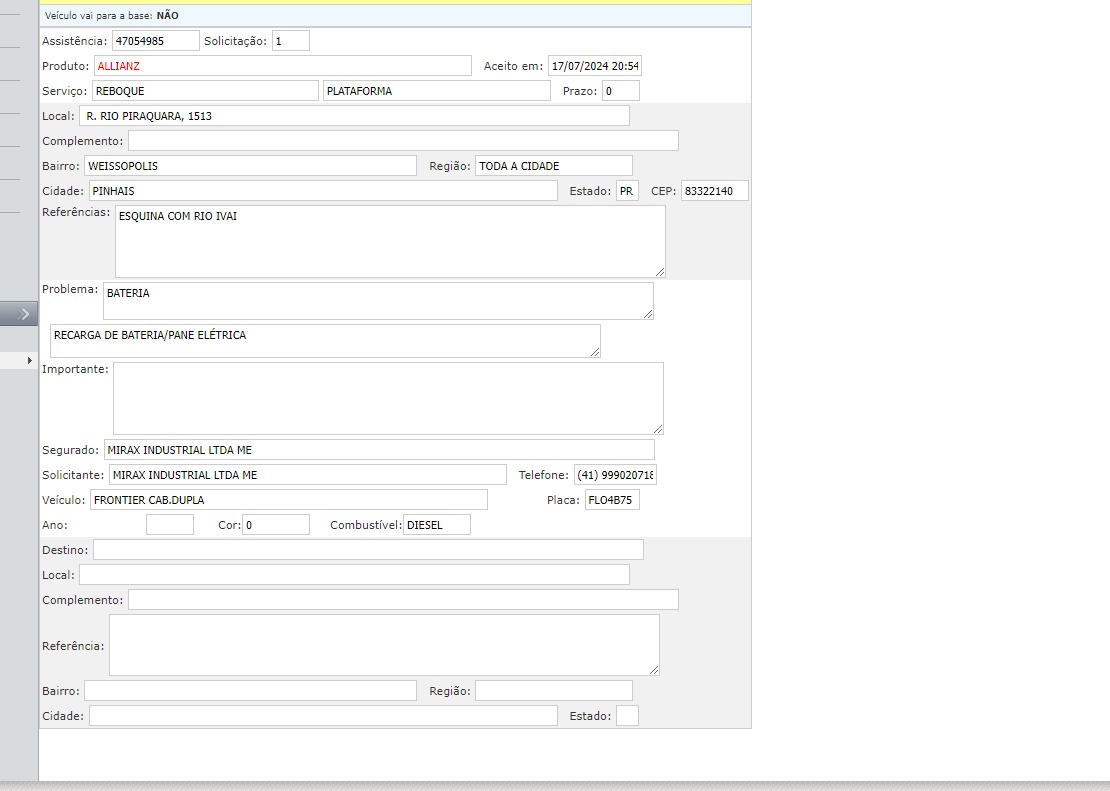Focus the empty Ano field

(x=169, y=525)
